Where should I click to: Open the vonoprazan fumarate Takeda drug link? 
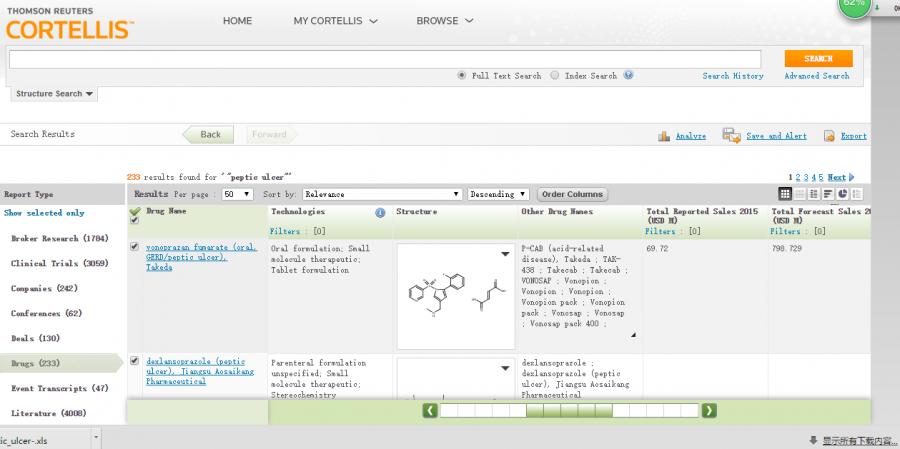(x=201, y=257)
